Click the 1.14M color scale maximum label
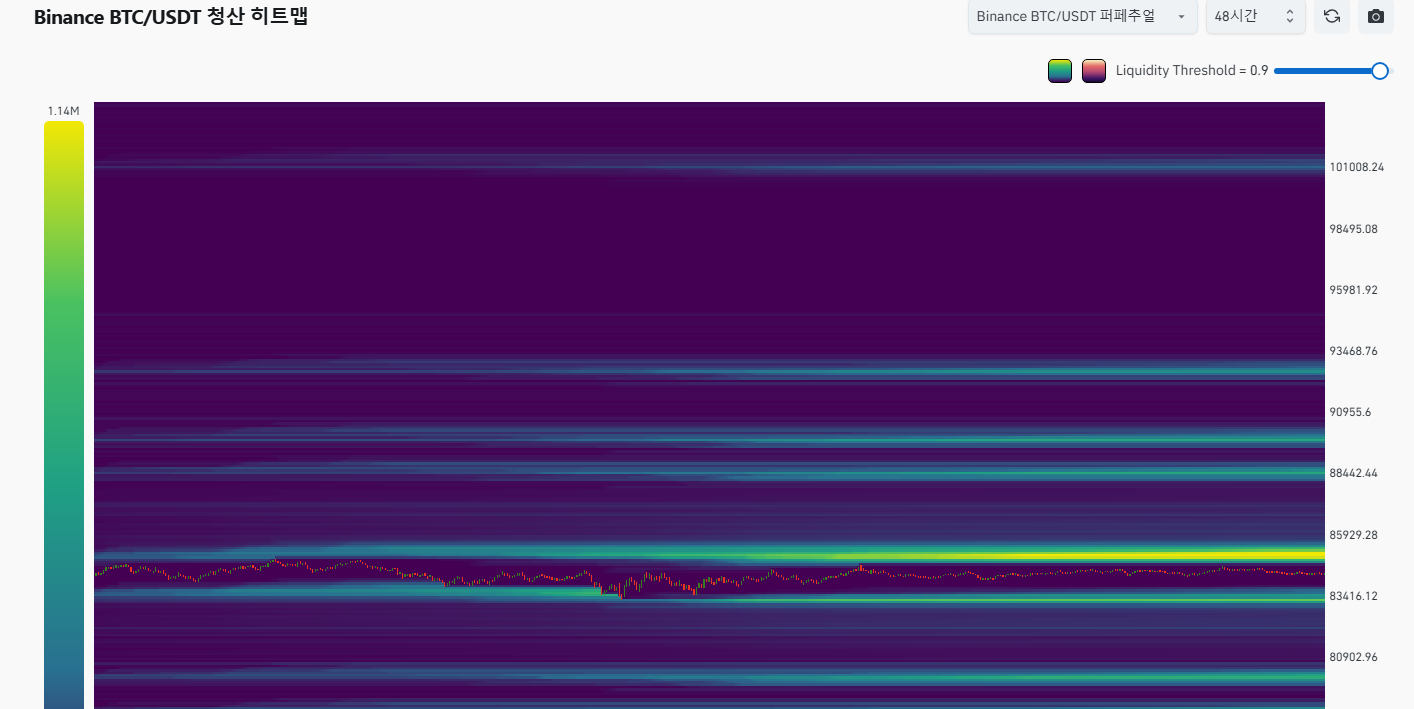Viewport: 1414px width, 709px height. point(63,111)
